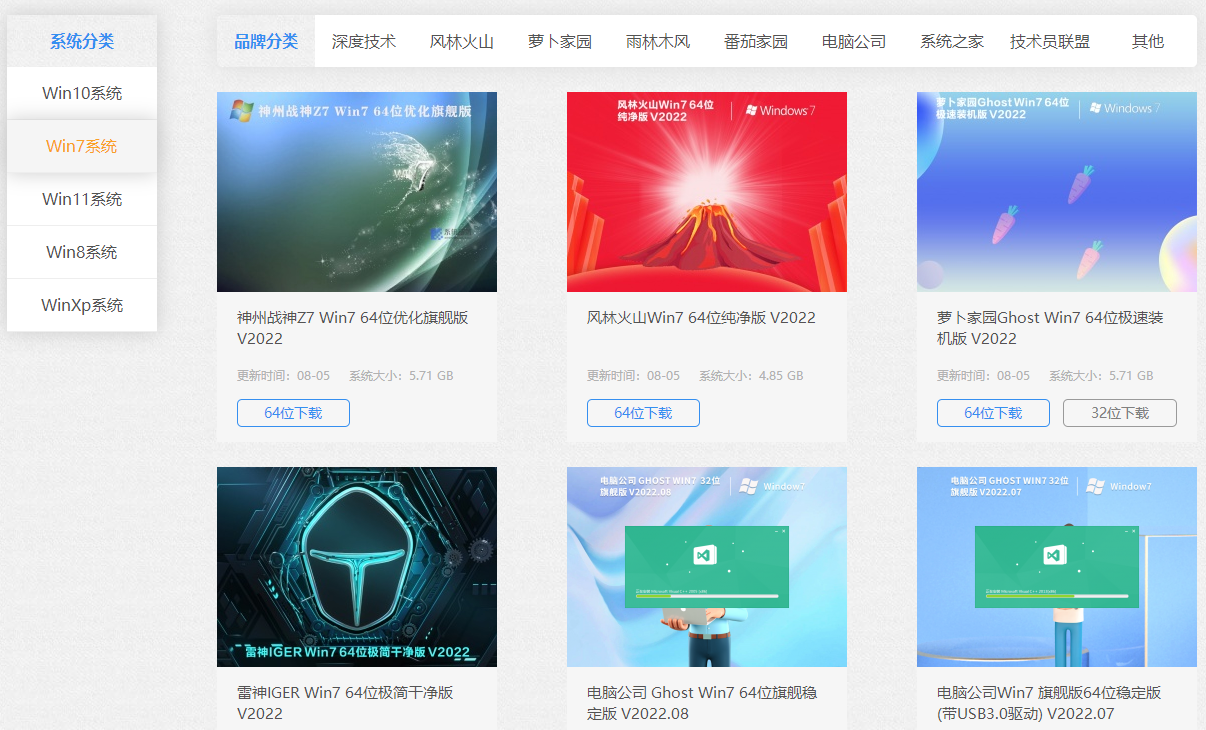Open 电脑公司 V2022.08 thumbnail image
Viewport: 1206px width, 730px height.
[707, 567]
